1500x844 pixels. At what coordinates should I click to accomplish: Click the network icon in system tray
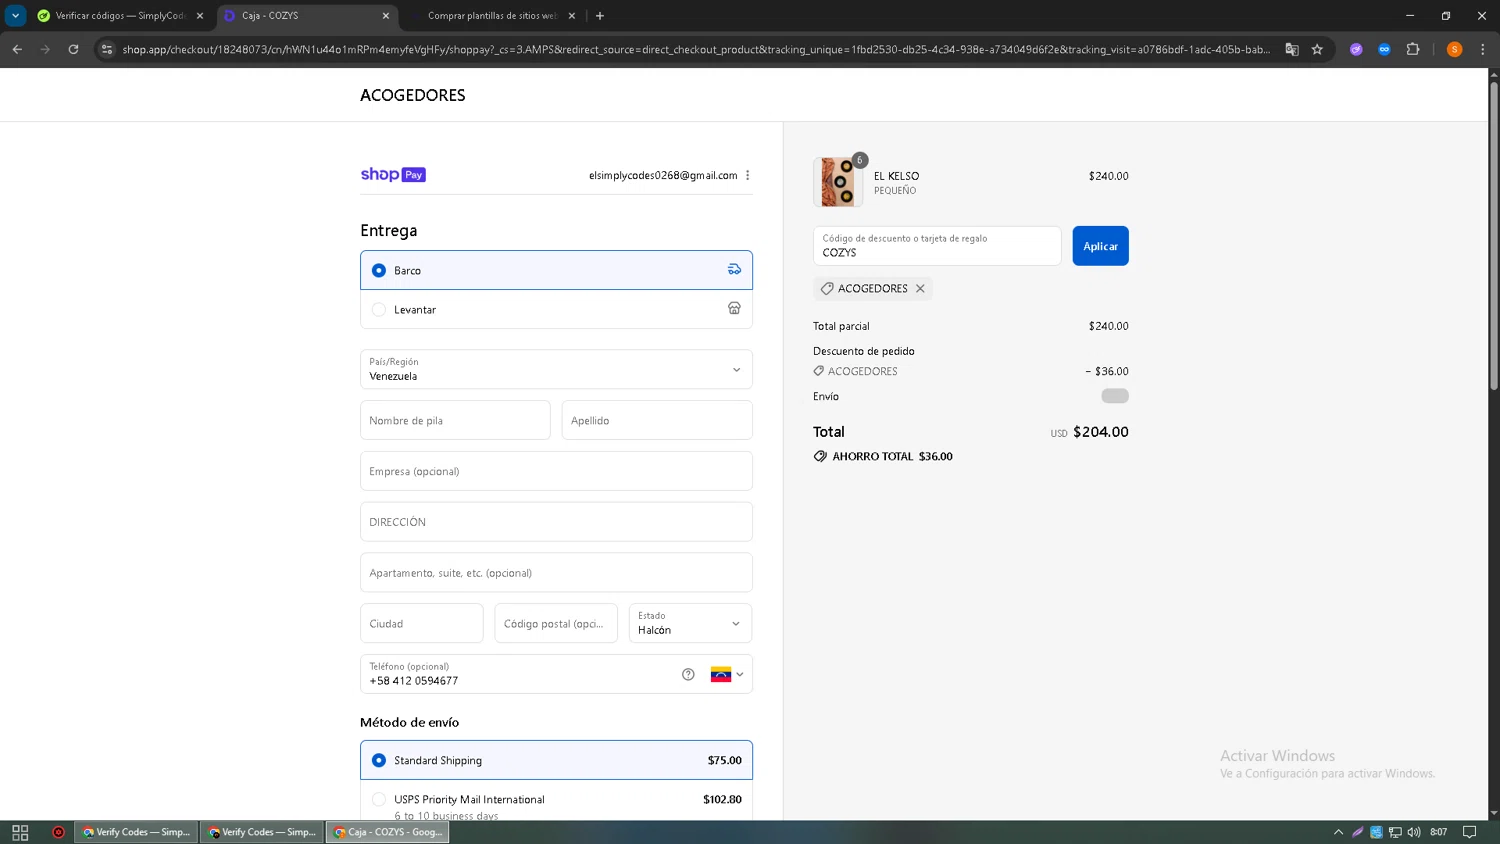(x=1395, y=832)
